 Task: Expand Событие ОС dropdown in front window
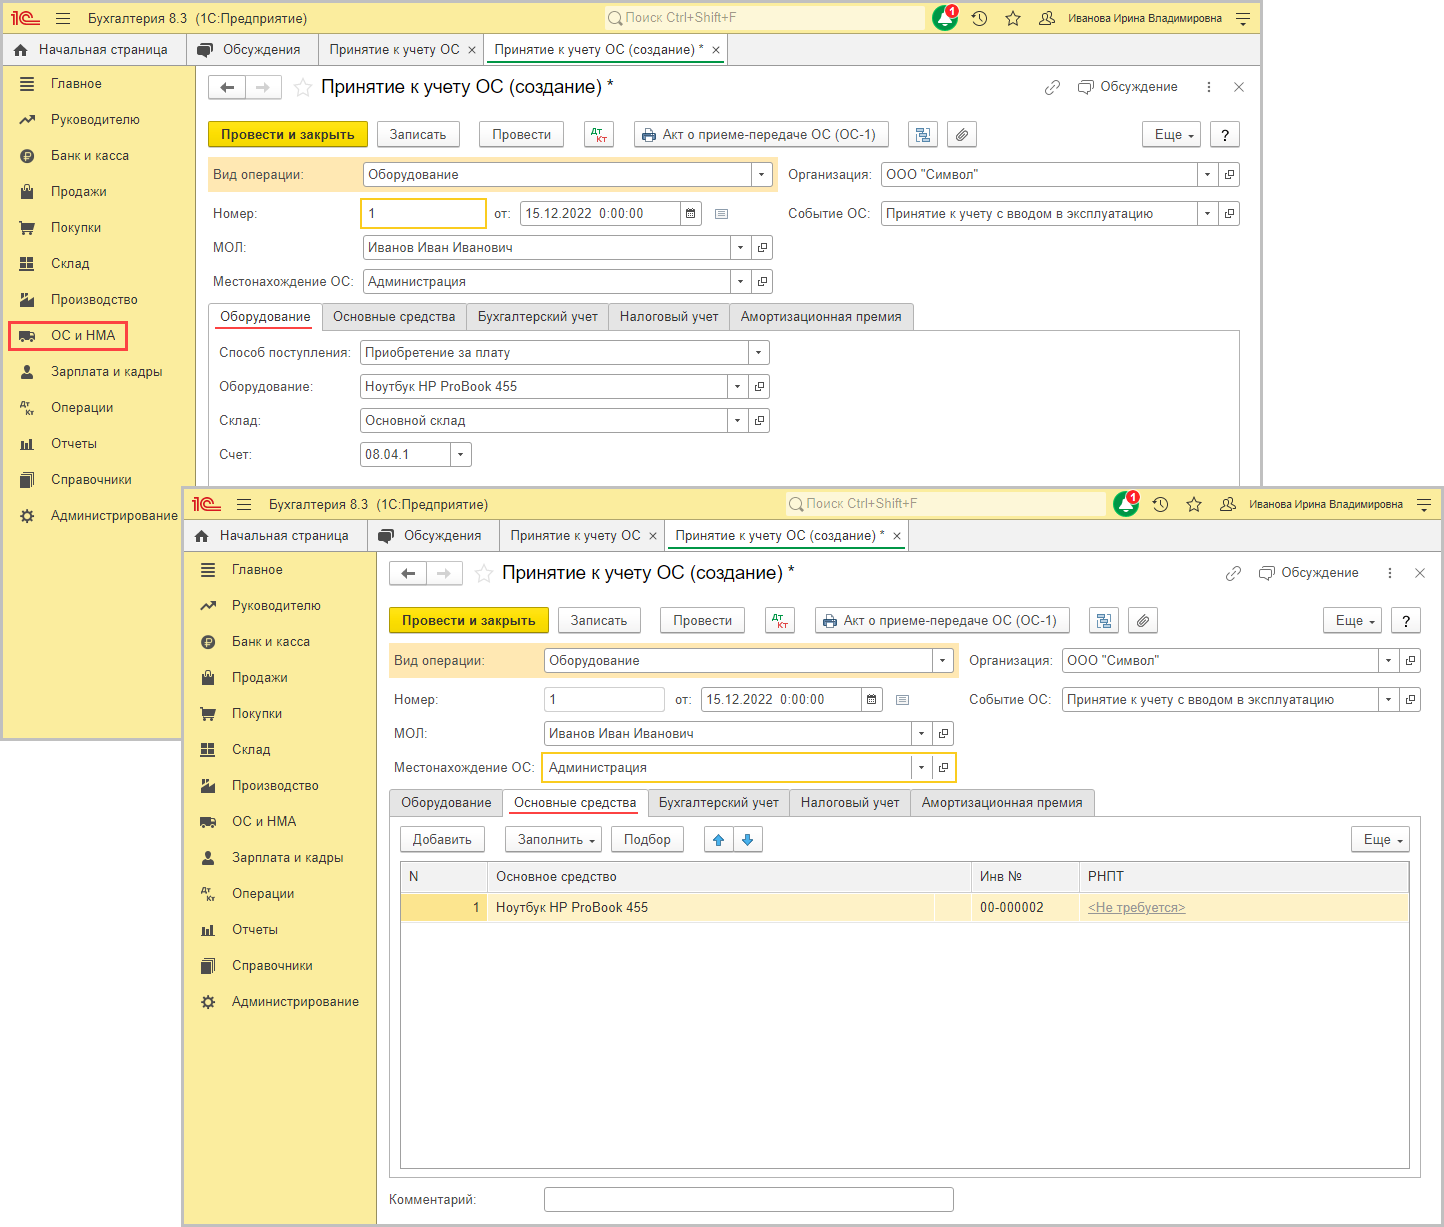[x=1389, y=699]
